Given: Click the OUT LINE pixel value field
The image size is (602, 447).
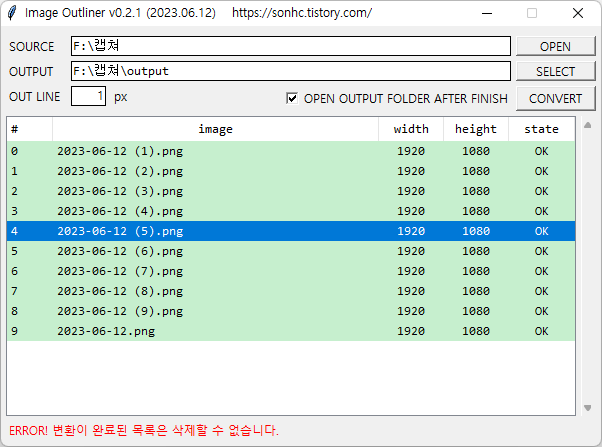Looking at the screenshot, I should tap(88, 96).
